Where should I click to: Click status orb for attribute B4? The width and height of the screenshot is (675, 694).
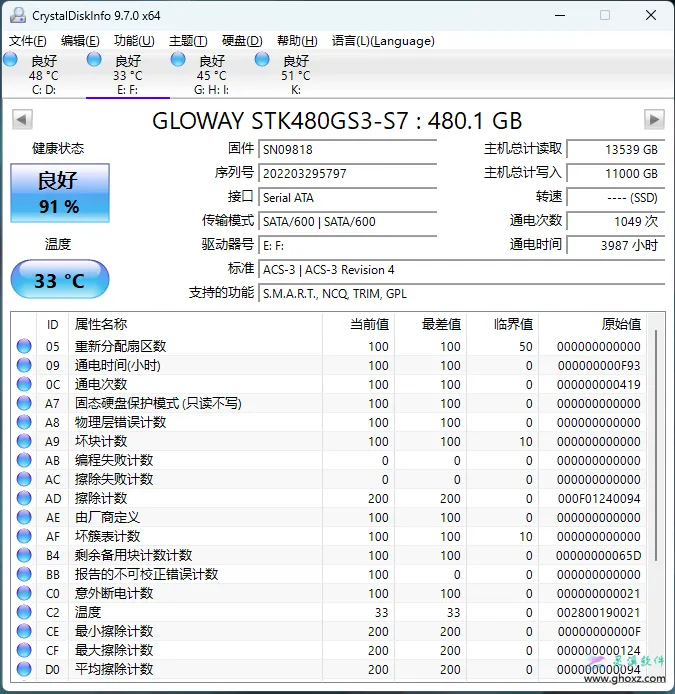[x=24, y=555]
